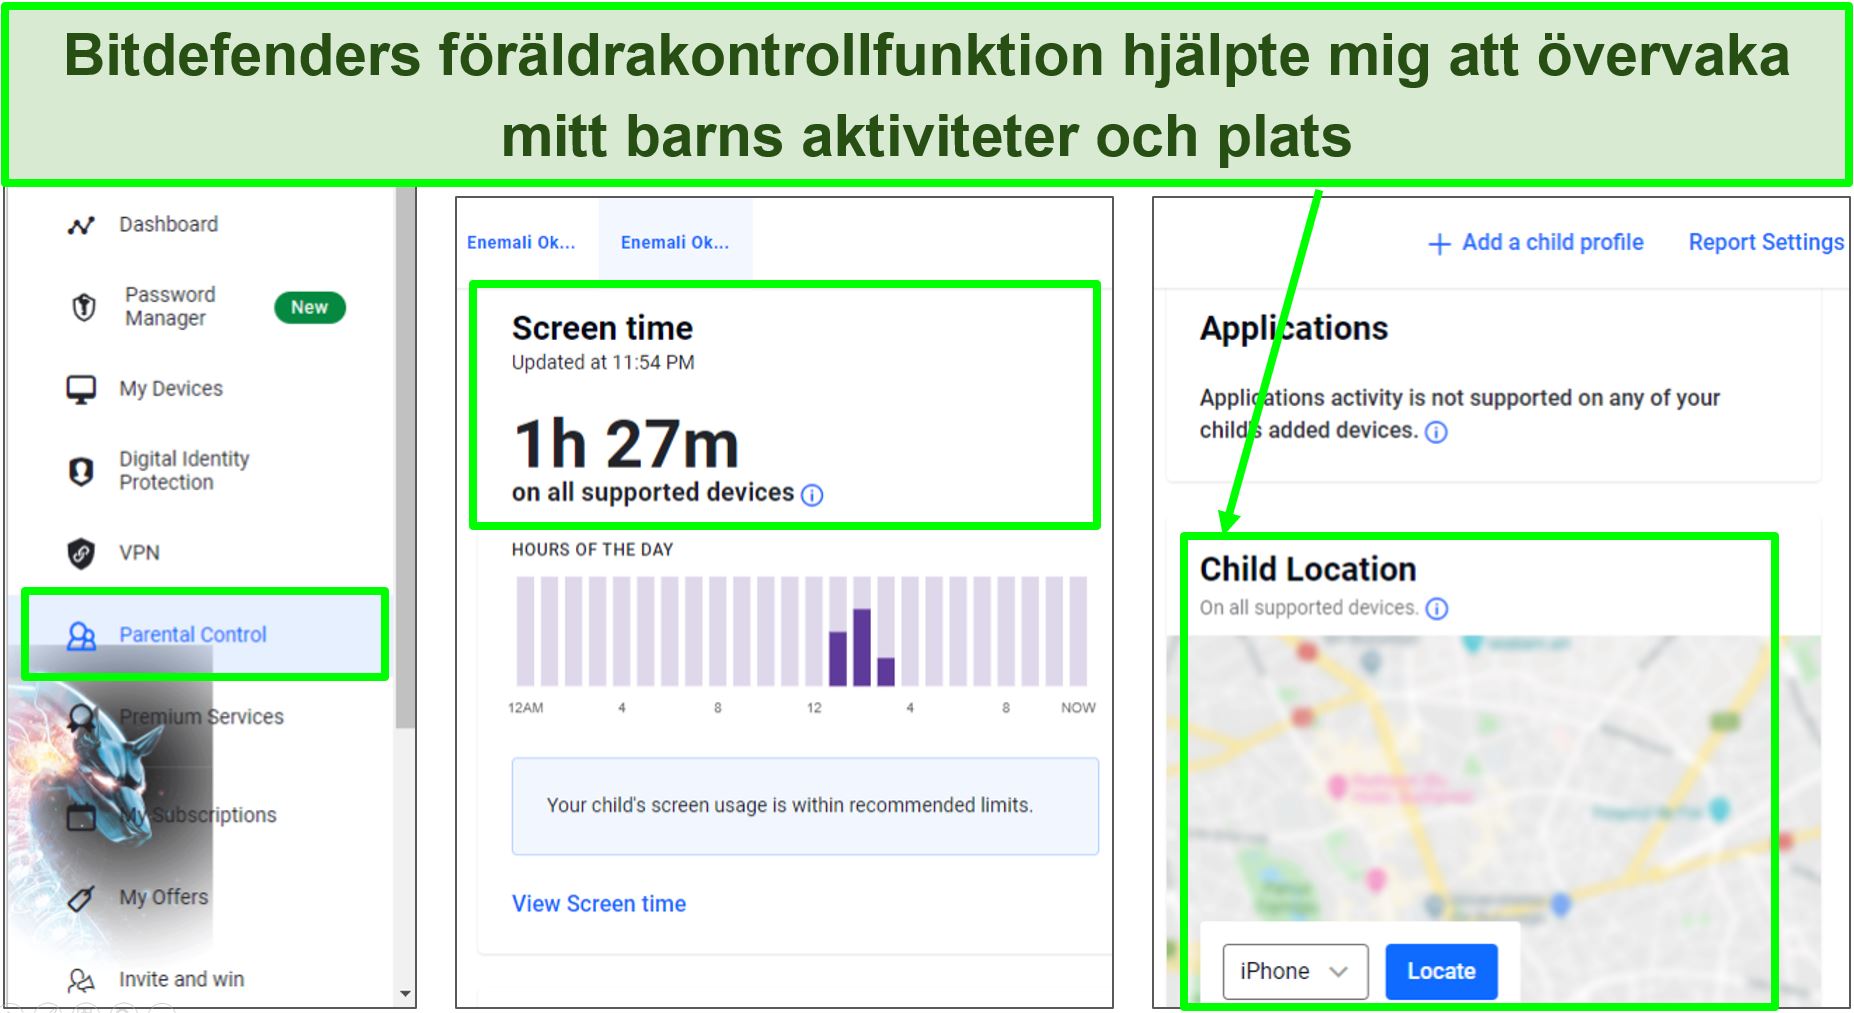The image size is (1854, 1013).
Task: Open Digital Identity Protection section
Action: tap(184, 470)
